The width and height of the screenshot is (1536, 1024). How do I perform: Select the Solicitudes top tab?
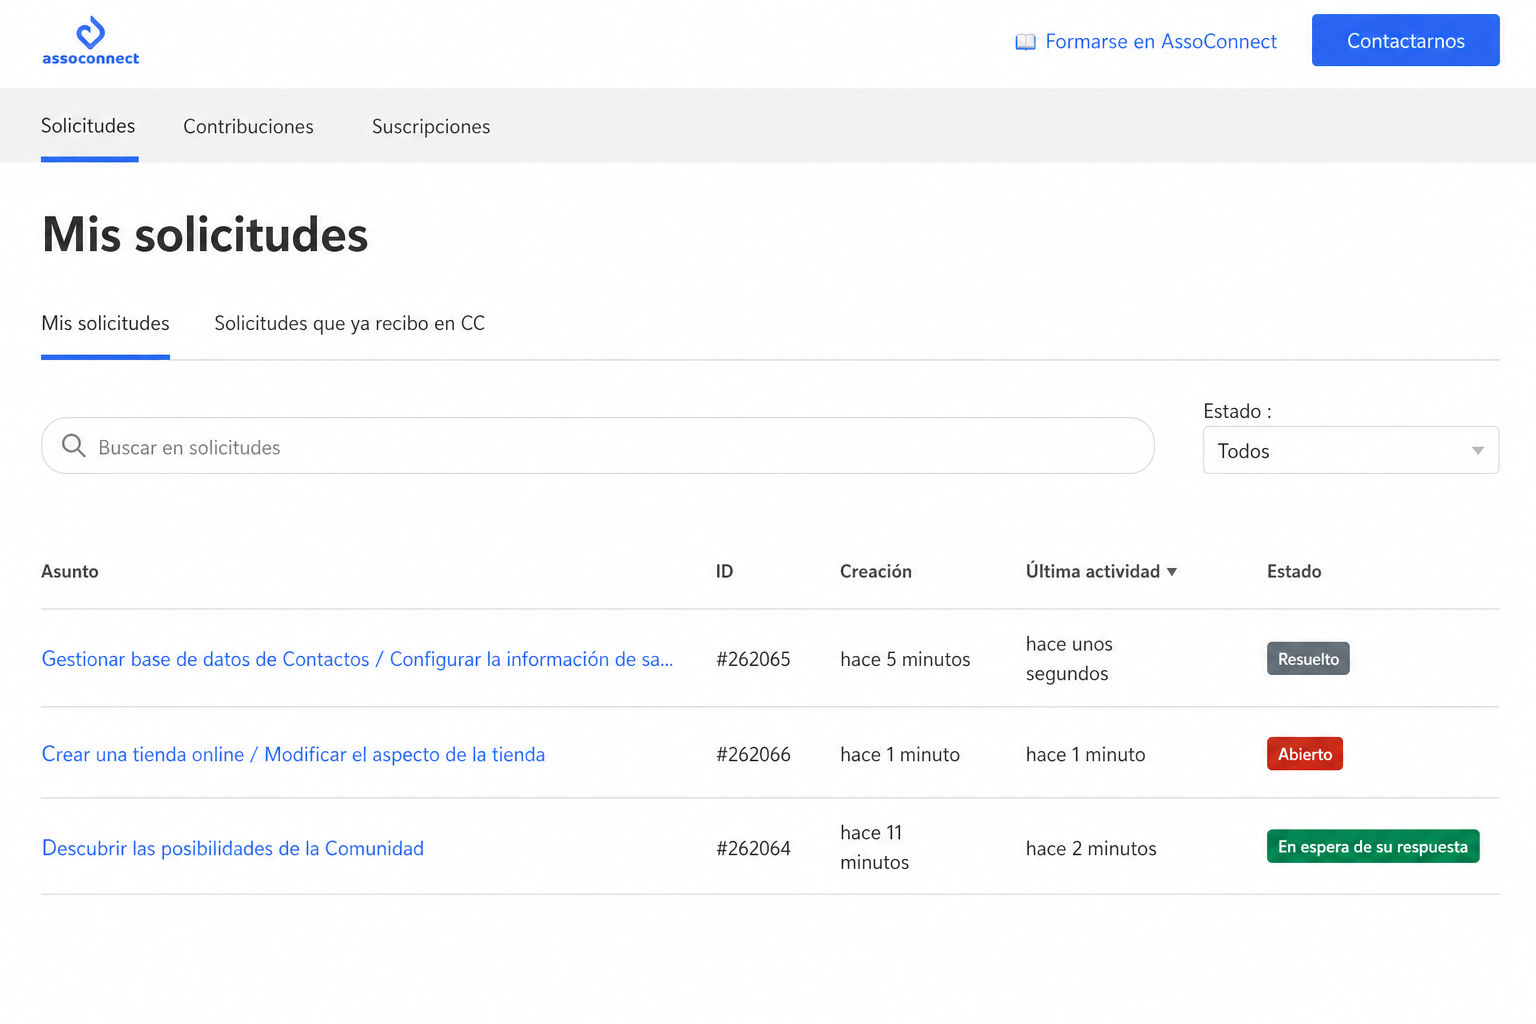(88, 126)
